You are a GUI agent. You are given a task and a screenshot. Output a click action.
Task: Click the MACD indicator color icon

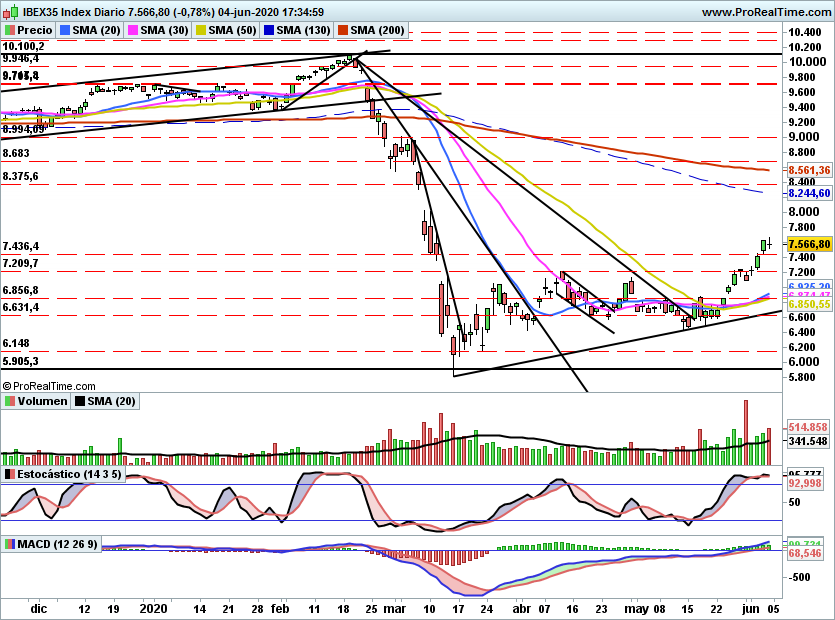click(x=10, y=544)
